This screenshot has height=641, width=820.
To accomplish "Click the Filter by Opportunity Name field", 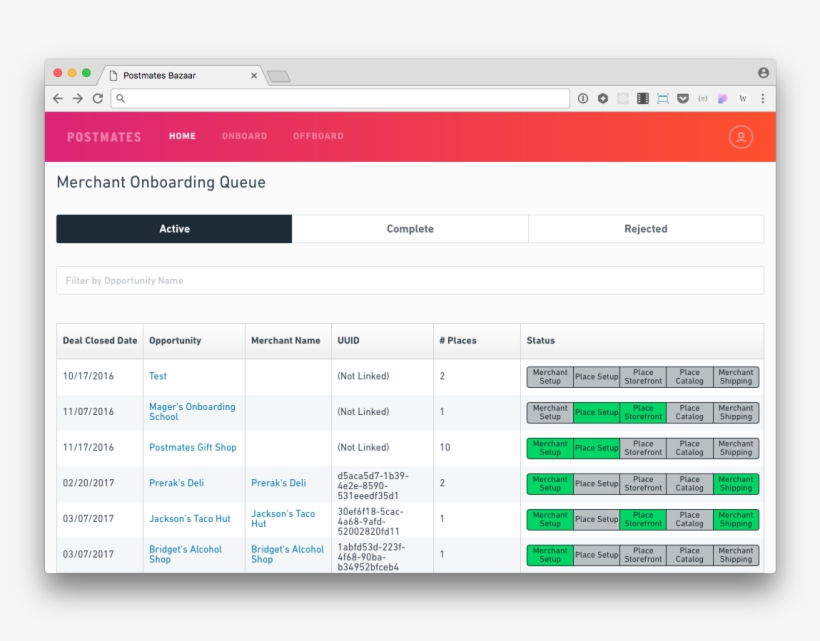I will [410, 281].
